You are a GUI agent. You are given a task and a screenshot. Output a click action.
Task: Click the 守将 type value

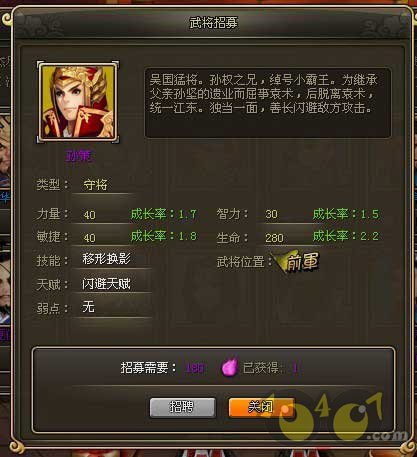click(95, 185)
